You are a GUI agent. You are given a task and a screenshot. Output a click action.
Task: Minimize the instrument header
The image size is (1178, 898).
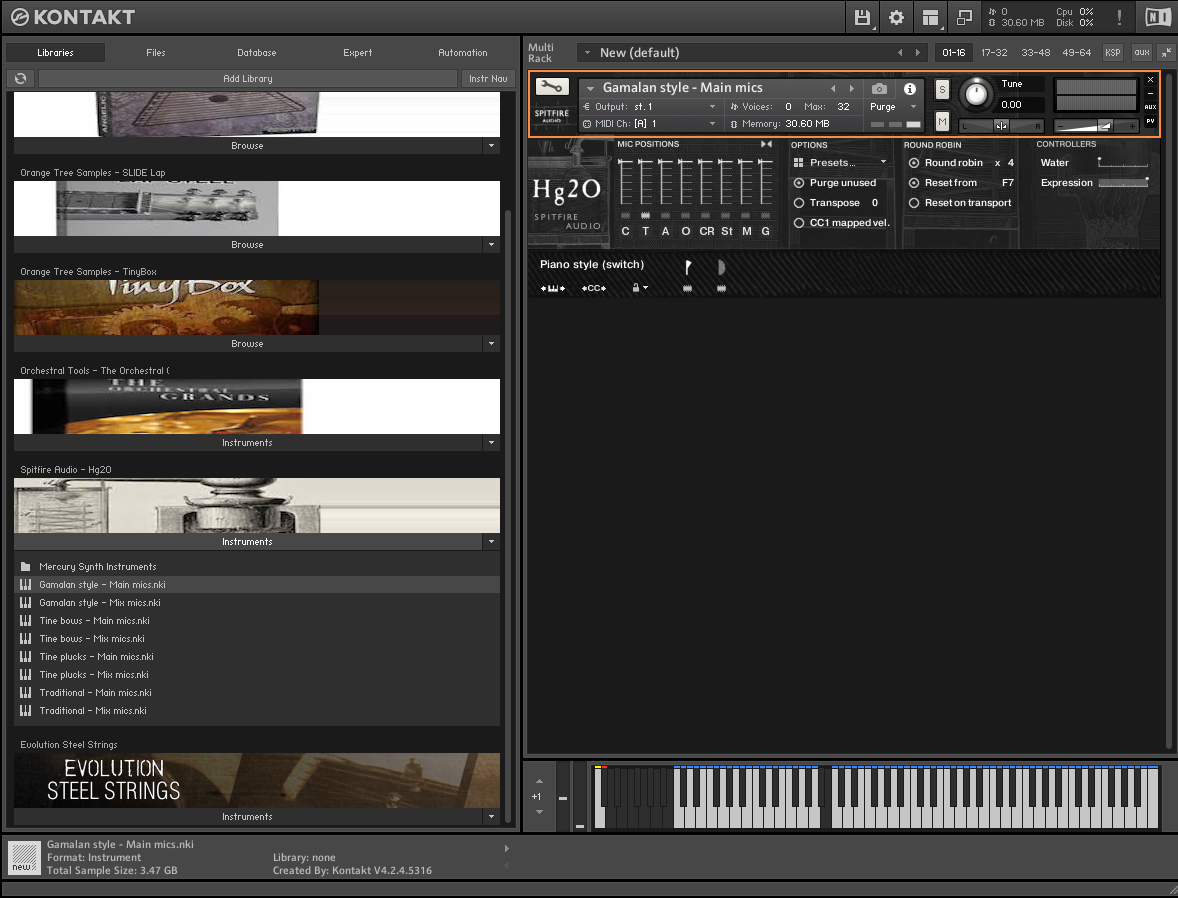click(x=1150, y=93)
